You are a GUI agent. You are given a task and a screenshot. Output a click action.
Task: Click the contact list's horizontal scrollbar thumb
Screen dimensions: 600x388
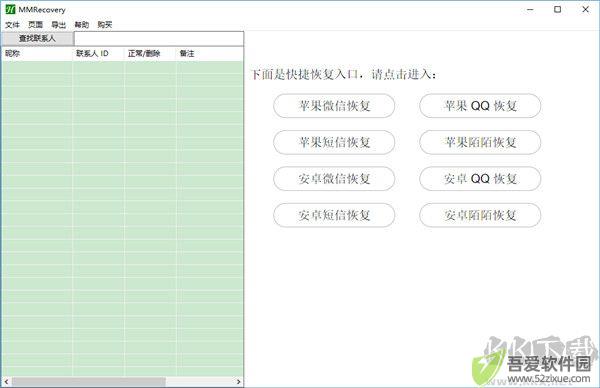tap(89, 381)
